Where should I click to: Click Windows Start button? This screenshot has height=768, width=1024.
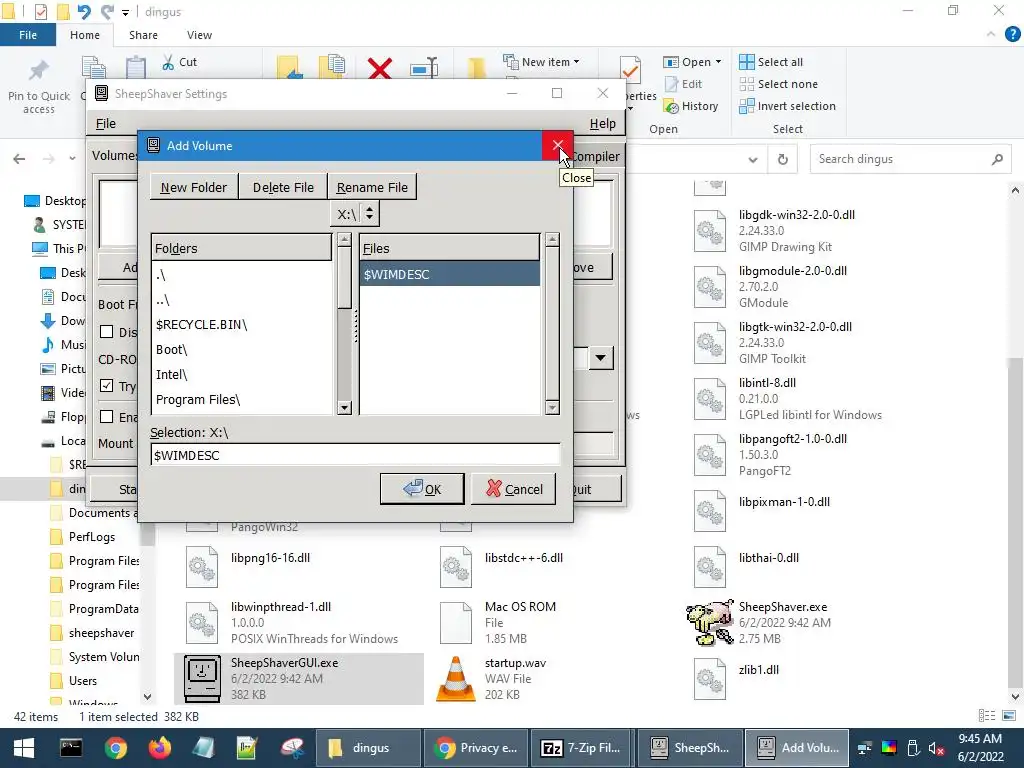[x=24, y=748]
